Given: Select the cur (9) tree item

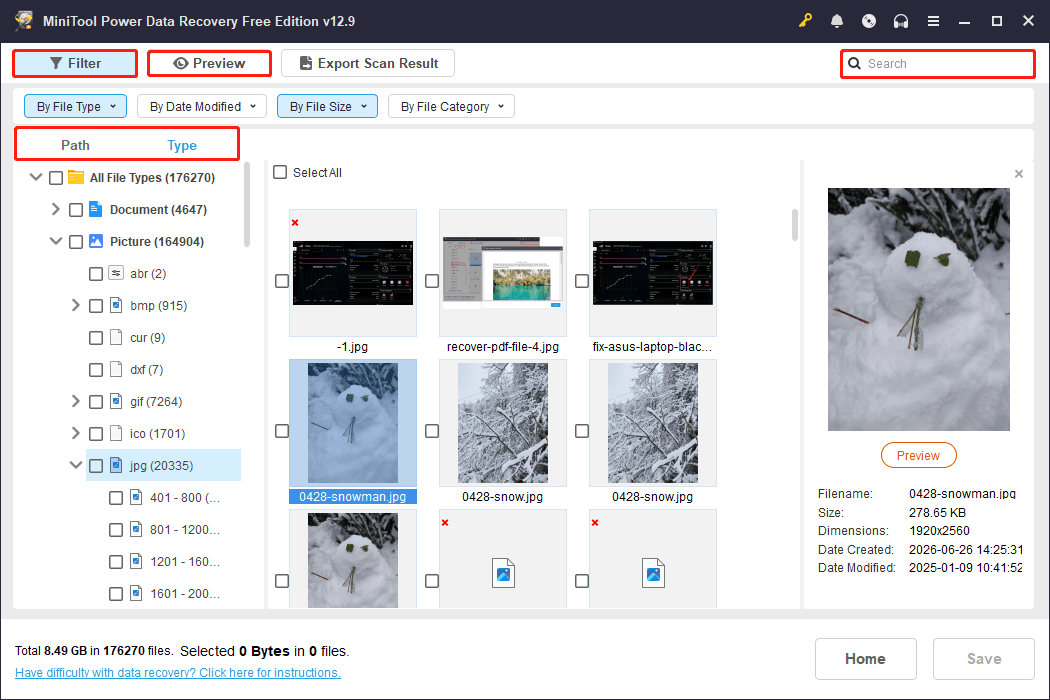Looking at the screenshot, I should (x=147, y=338).
